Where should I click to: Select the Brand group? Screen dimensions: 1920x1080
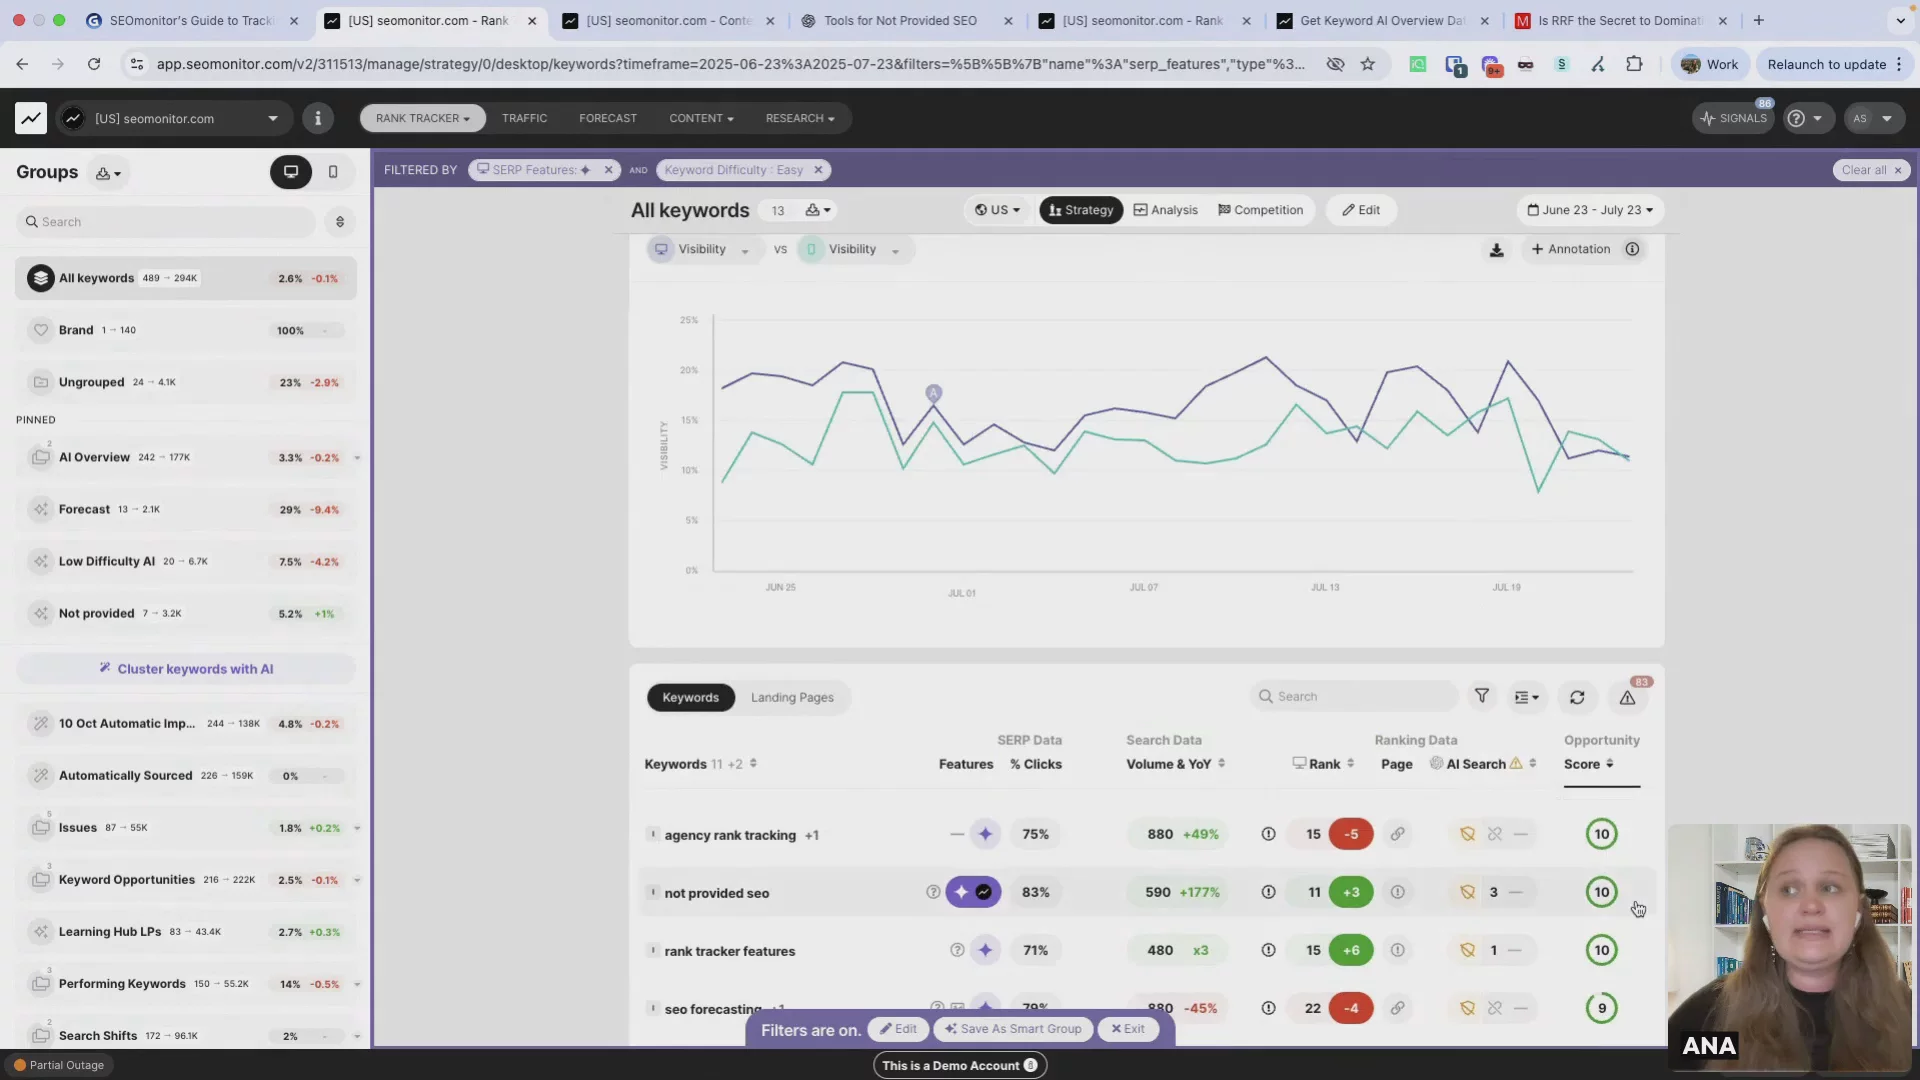186,330
